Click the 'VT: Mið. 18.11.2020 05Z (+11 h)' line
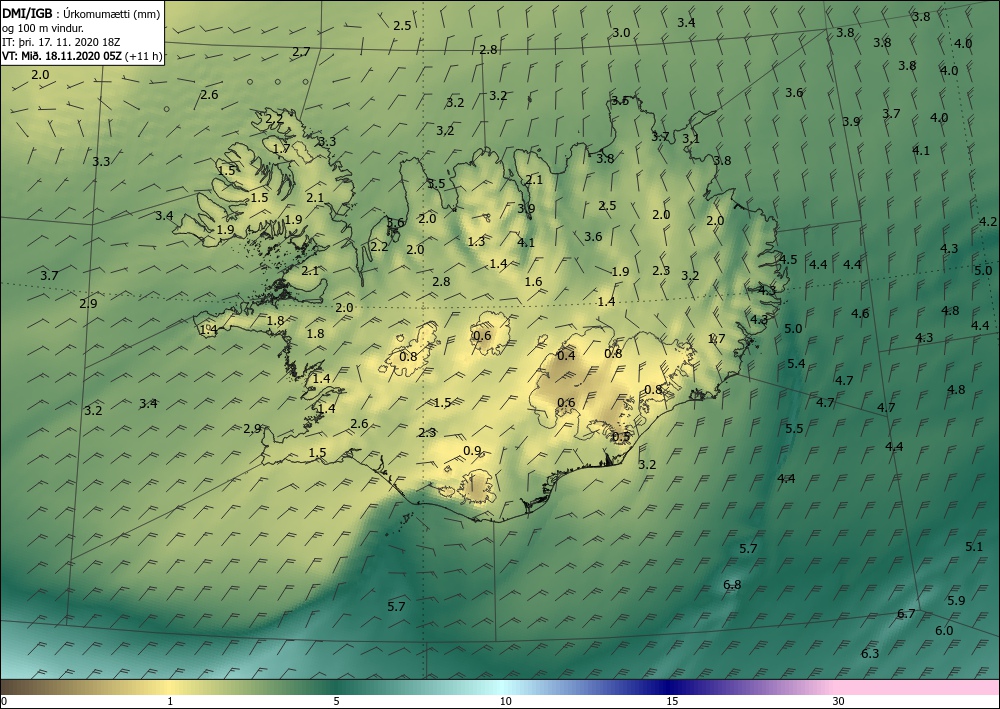 [82, 56]
